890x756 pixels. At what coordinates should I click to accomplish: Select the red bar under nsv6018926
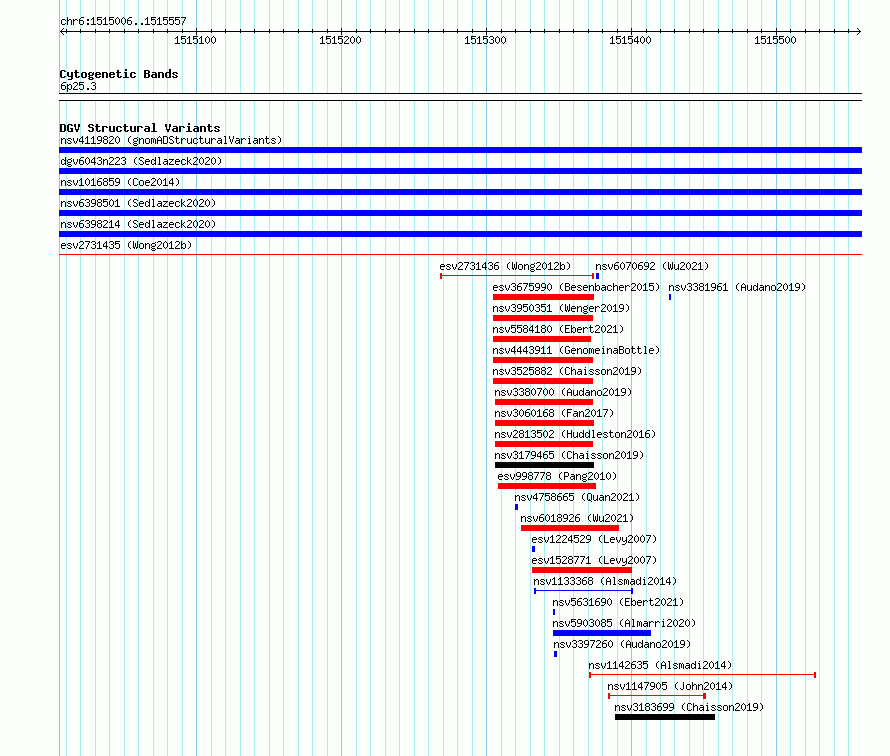[x=570, y=528]
